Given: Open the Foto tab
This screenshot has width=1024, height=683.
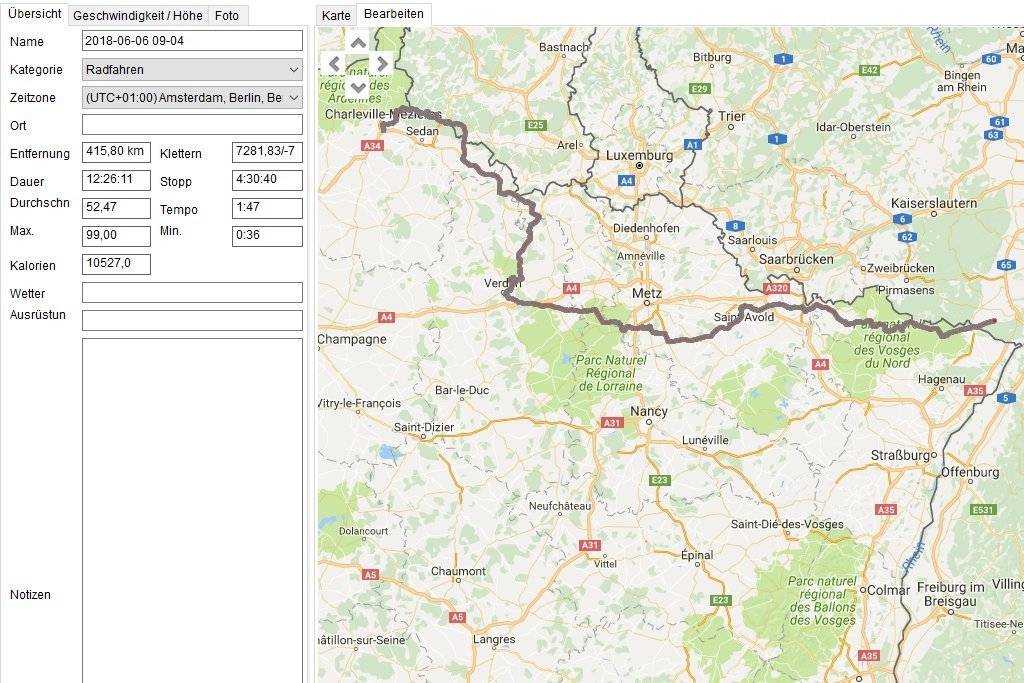Looking at the screenshot, I should coord(227,15).
